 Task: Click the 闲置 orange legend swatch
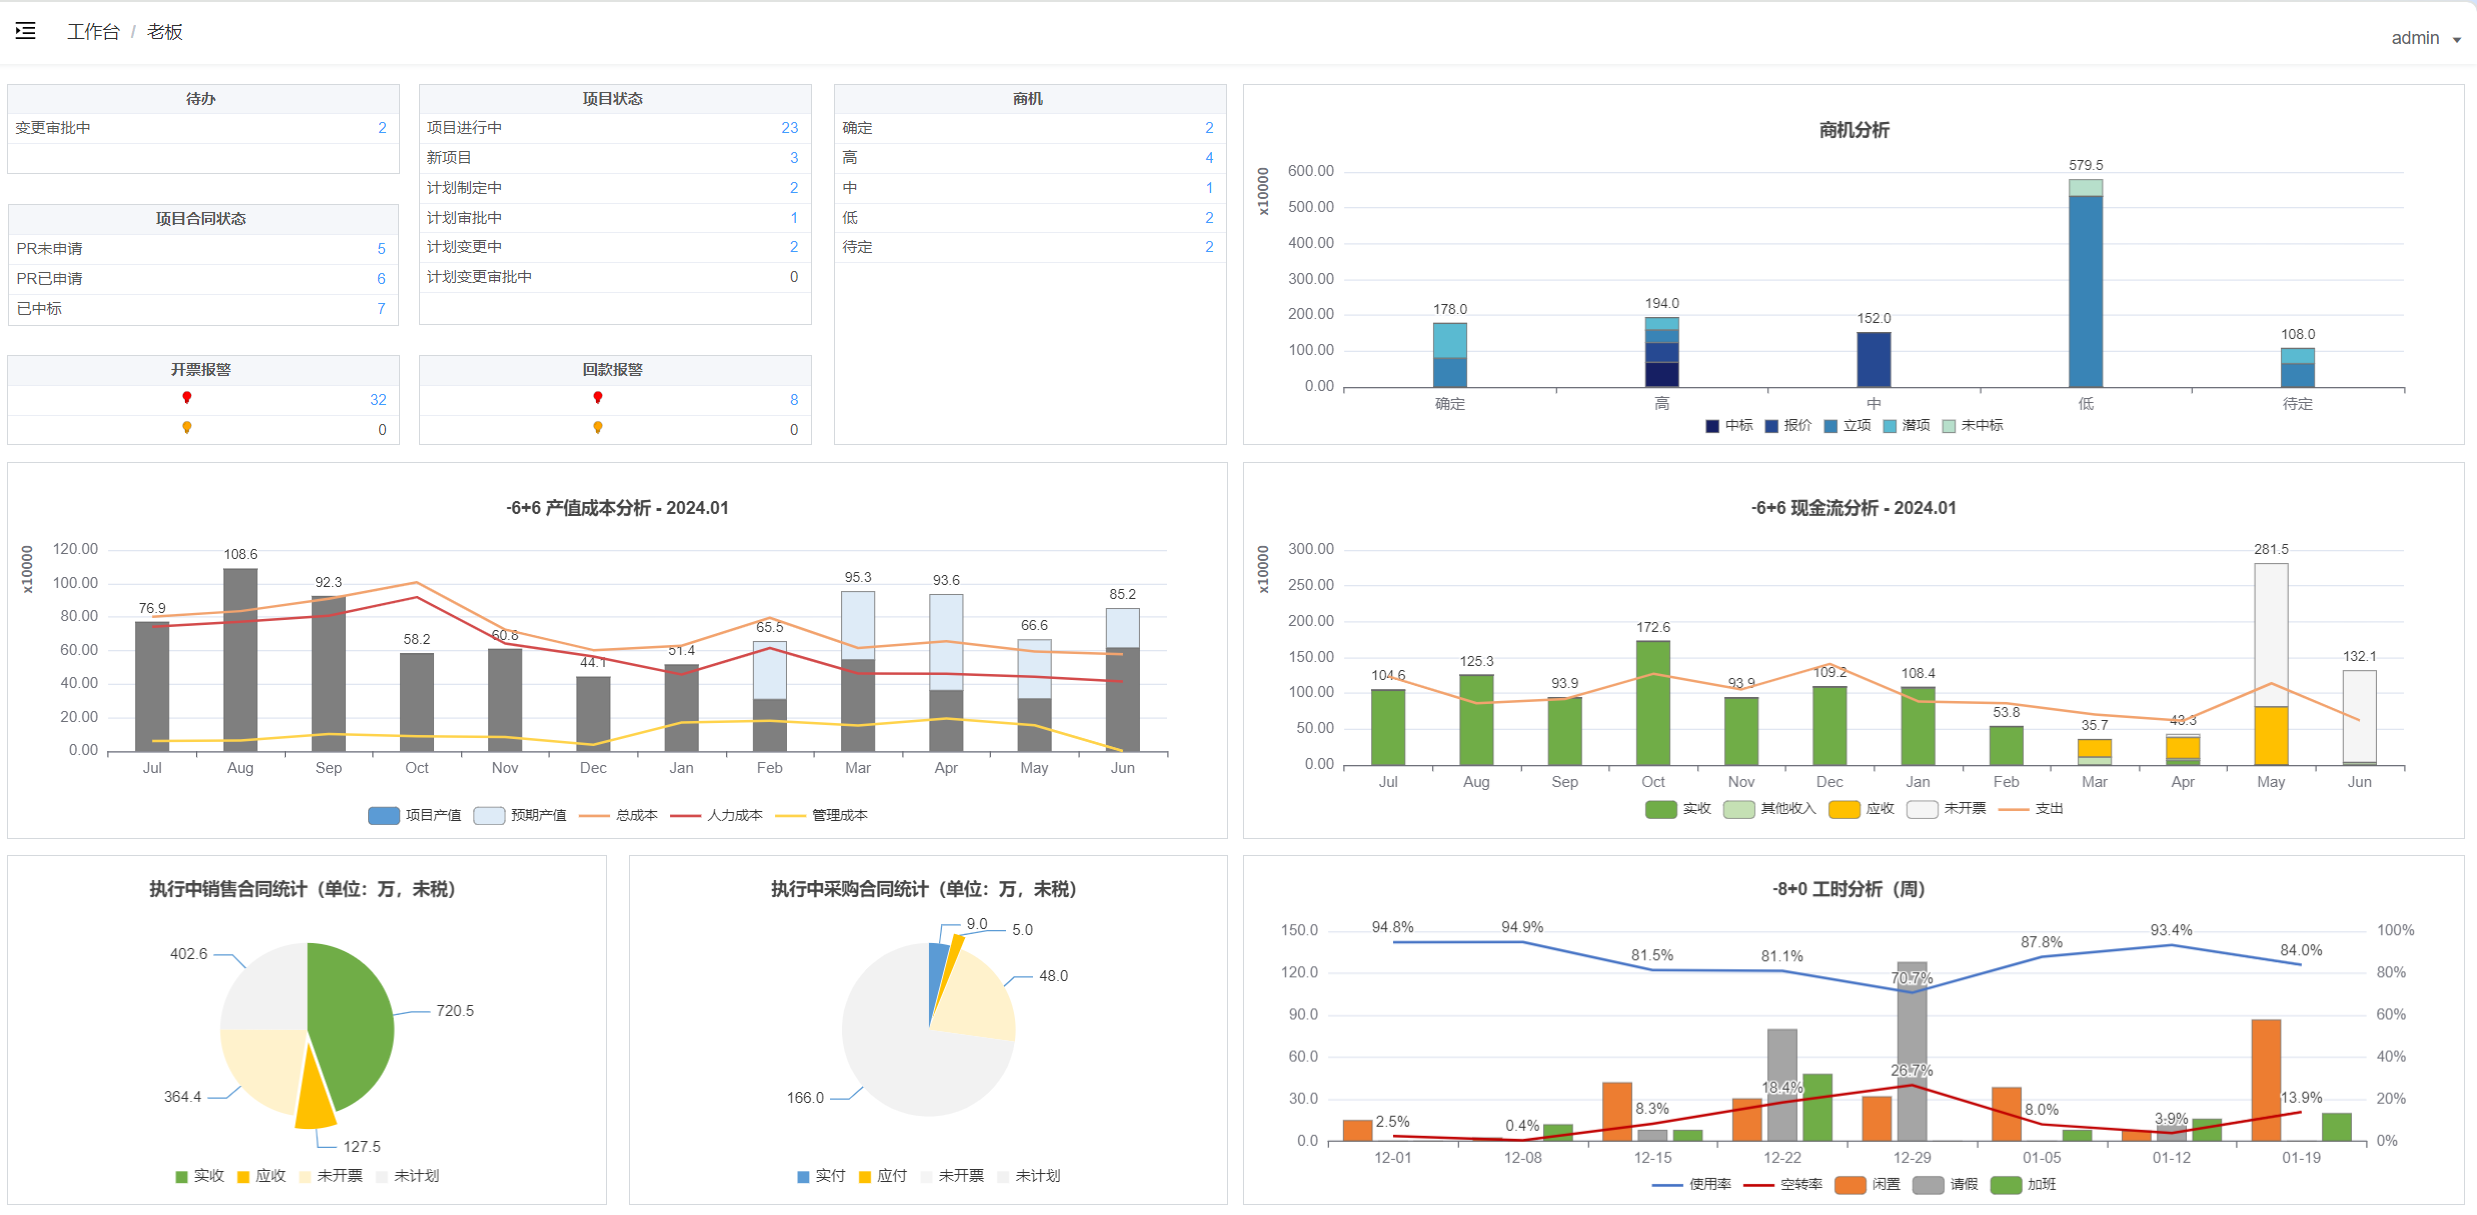pos(1851,1185)
